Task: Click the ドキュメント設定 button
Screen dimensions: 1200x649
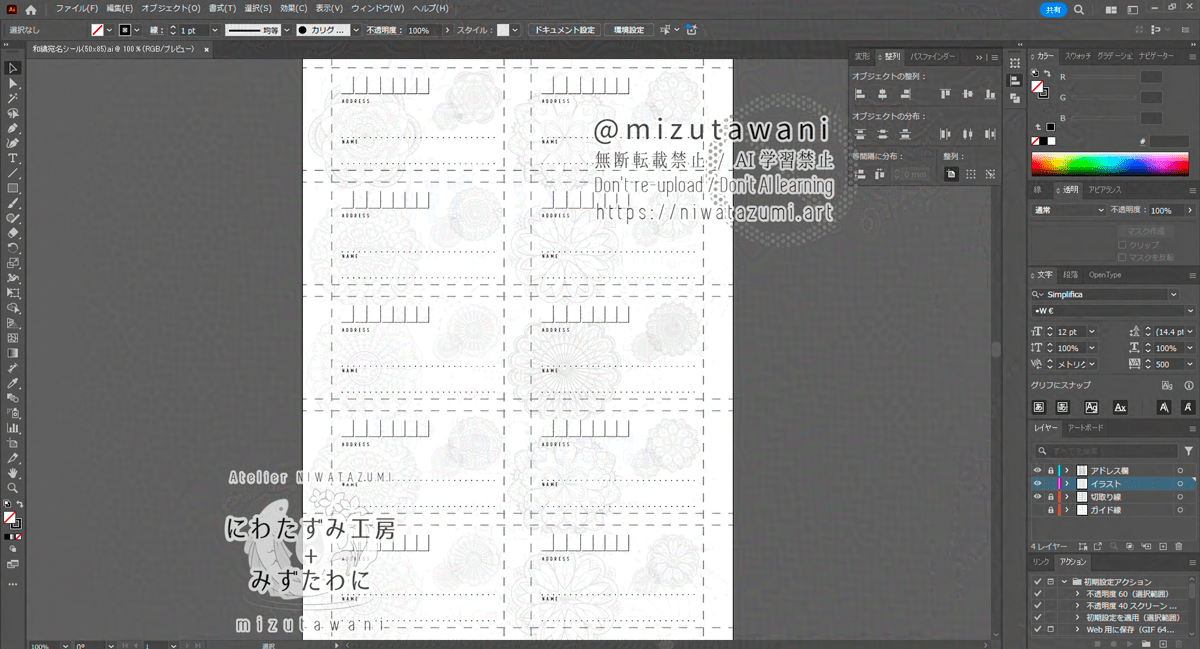Action: pyautogui.click(x=564, y=30)
